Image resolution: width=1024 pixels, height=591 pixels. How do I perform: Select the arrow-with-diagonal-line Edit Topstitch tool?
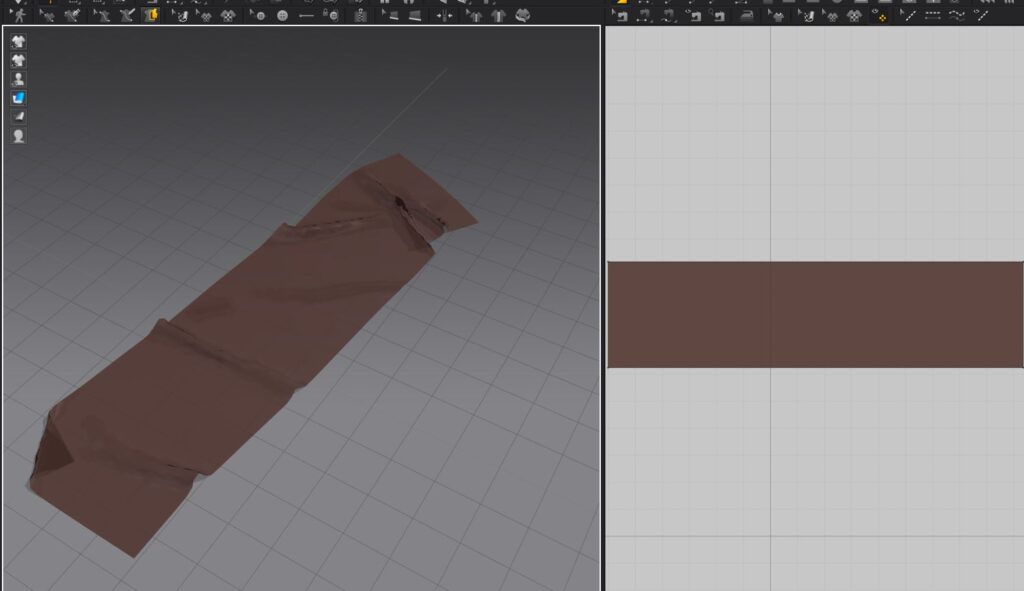[x=908, y=15]
